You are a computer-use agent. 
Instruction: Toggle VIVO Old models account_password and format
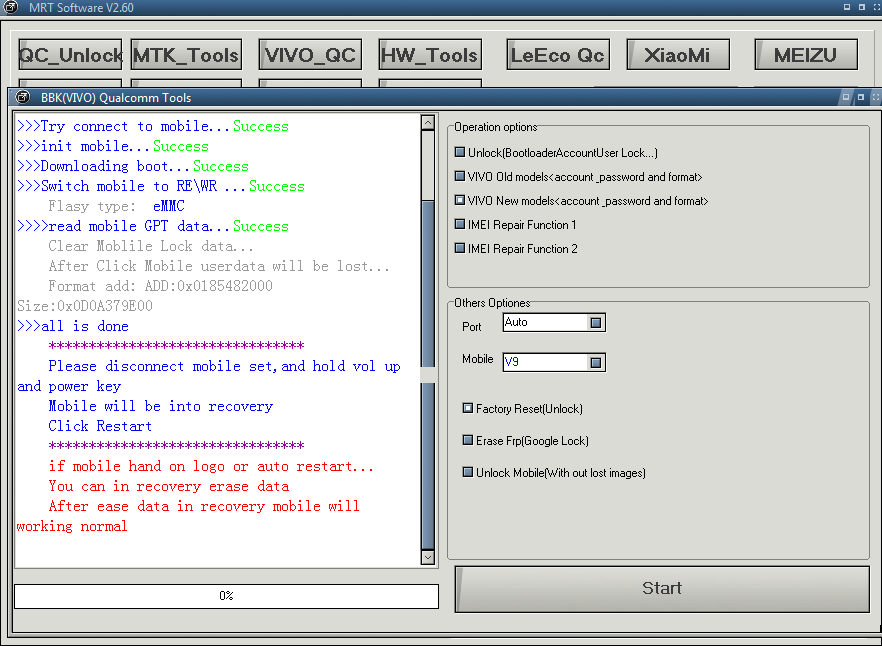click(x=460, y=176)
